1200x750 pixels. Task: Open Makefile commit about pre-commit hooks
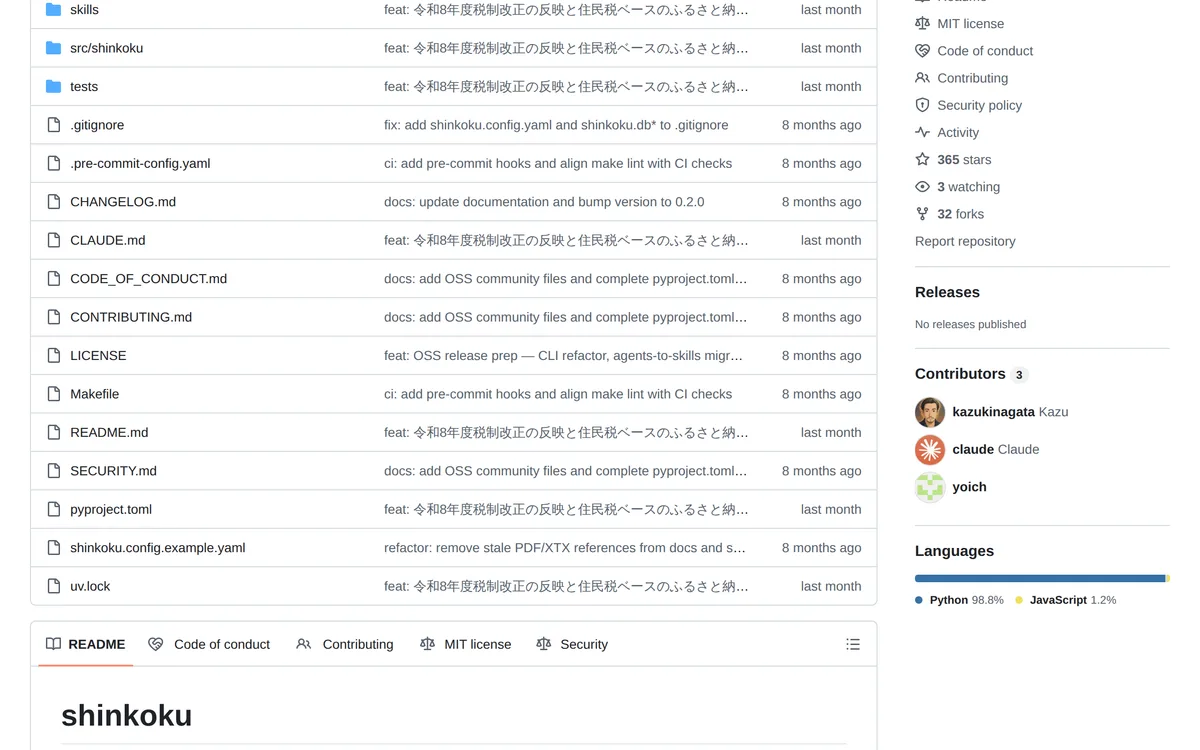click(x=558, y=394)
